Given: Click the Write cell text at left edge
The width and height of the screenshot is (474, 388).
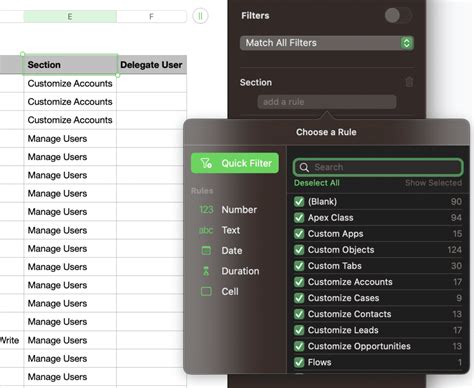Looking at the screenshot, I should tap(9, 340).
